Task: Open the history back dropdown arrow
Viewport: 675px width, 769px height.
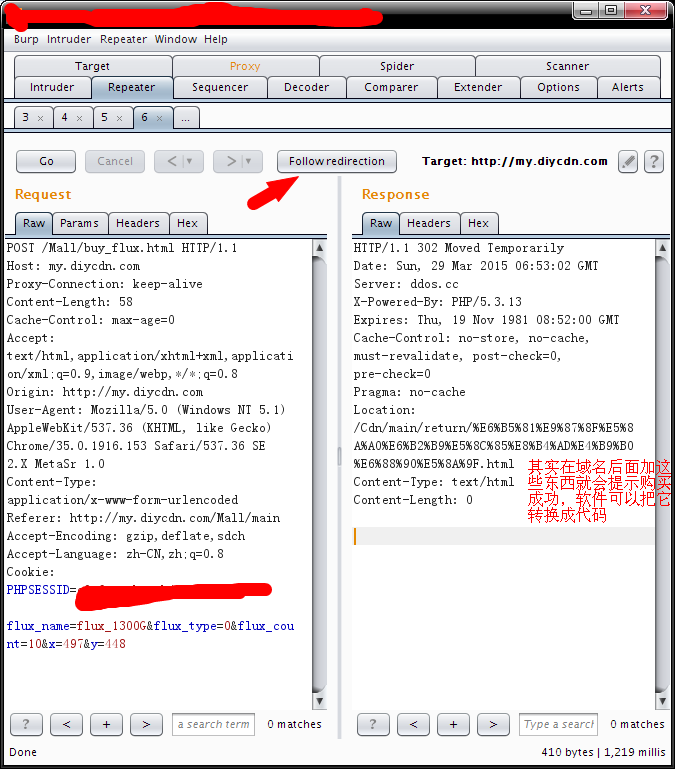Action: [x=189, y=161]
